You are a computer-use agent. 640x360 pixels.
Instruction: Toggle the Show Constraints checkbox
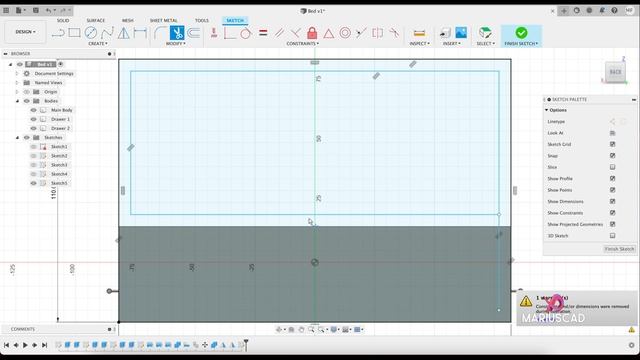point(612,213)
